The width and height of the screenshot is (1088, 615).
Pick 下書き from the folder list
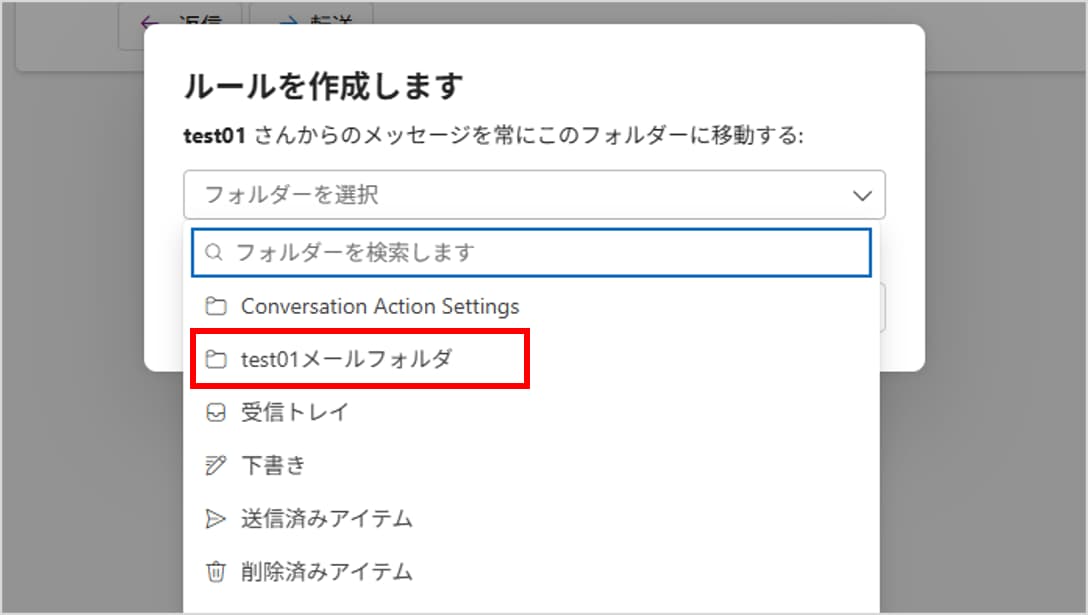pos(273,465)
